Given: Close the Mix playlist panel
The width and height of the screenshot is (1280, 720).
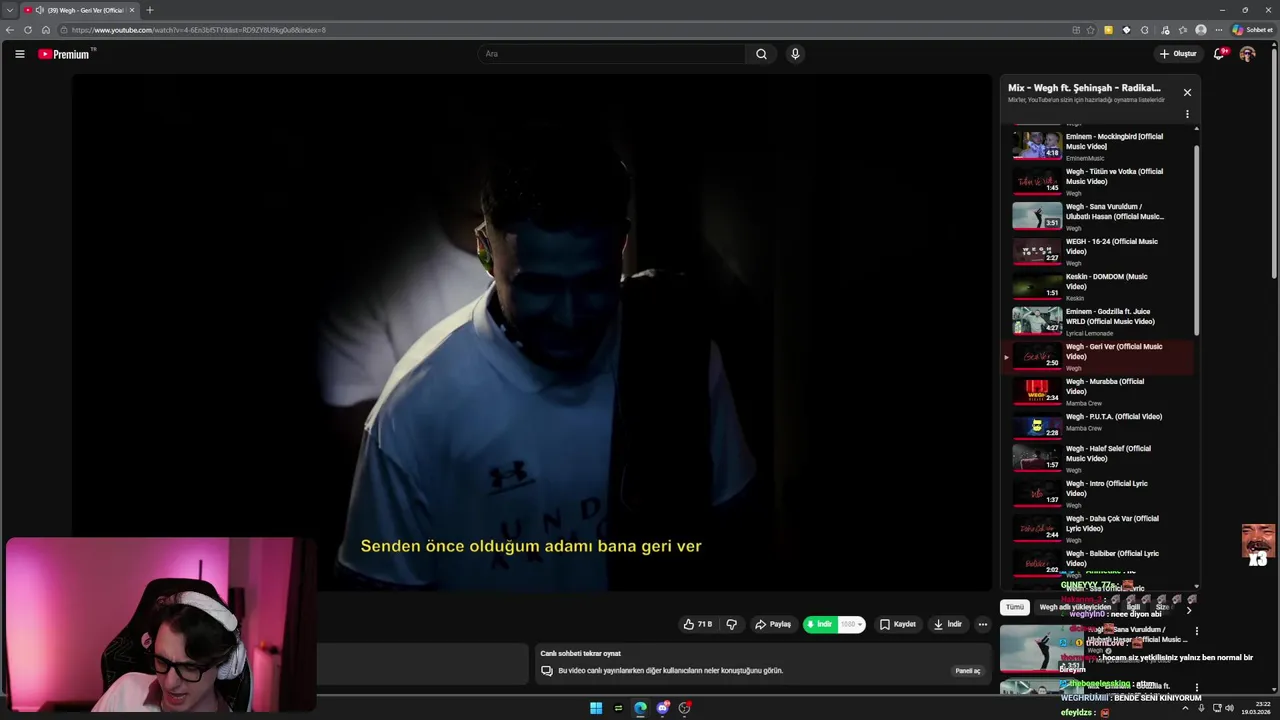Looking at the screenshot, I should [1187, 92].
